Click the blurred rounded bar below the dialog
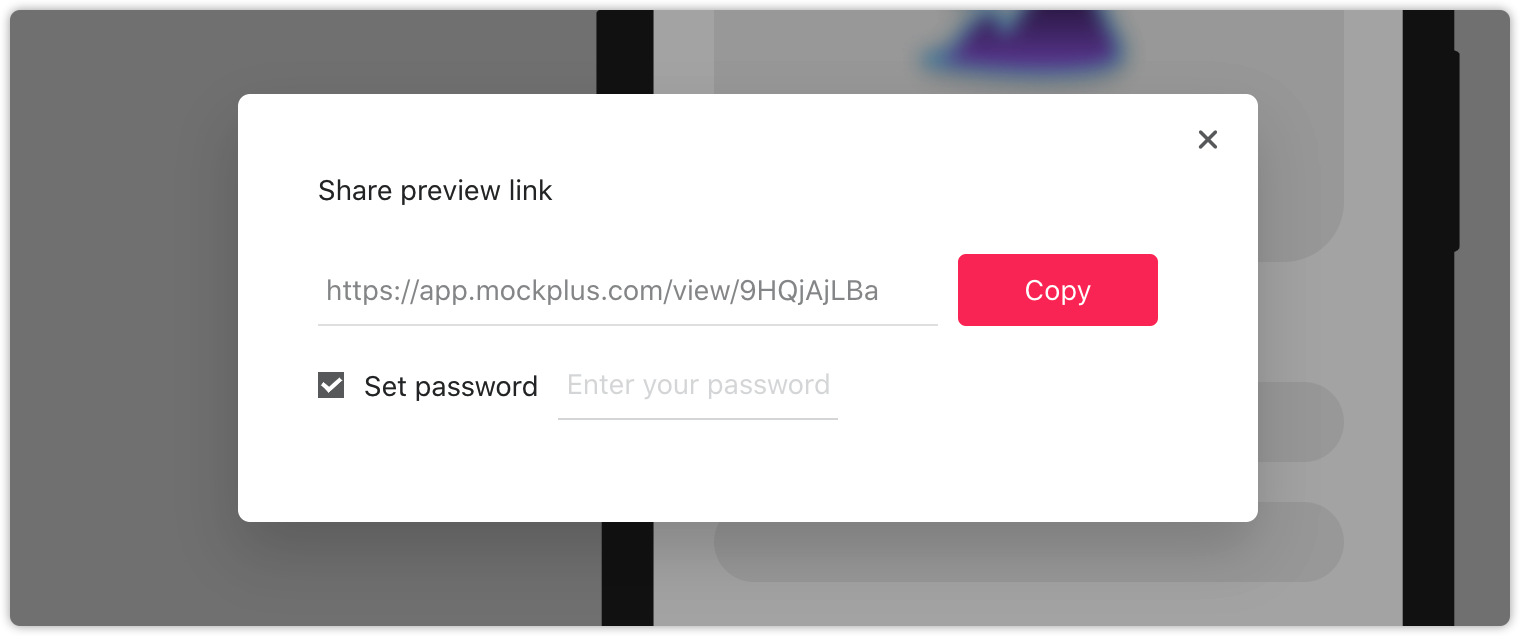The height and width of the screenshot is (636, 1520). tap(1028, 552)
